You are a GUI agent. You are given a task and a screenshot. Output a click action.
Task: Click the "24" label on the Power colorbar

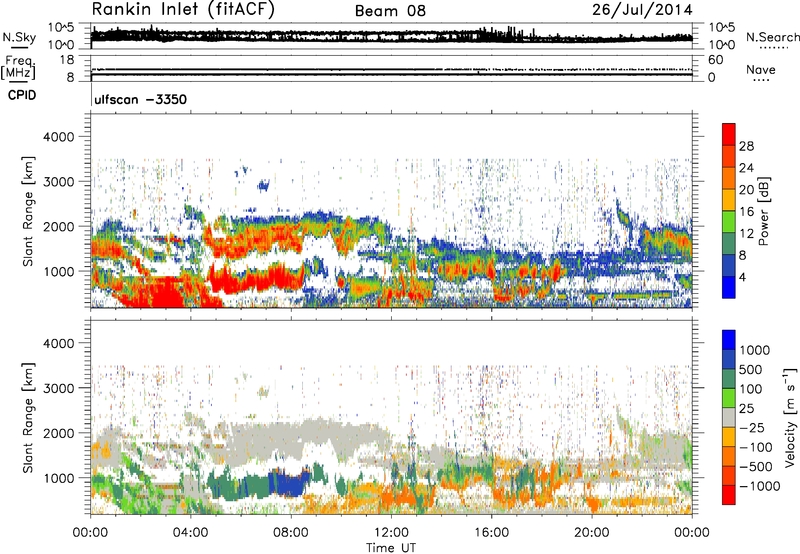click(x=746, y=168)
